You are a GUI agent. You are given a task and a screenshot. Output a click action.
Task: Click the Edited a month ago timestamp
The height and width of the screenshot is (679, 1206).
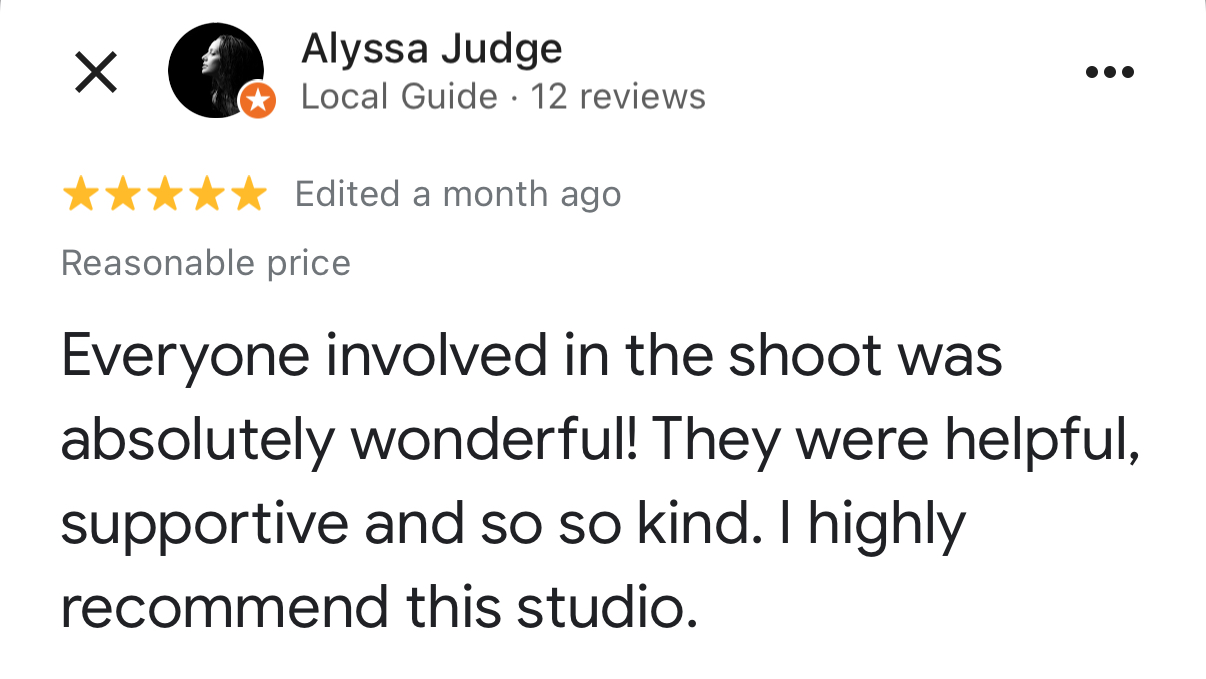[x=458, y=194]
